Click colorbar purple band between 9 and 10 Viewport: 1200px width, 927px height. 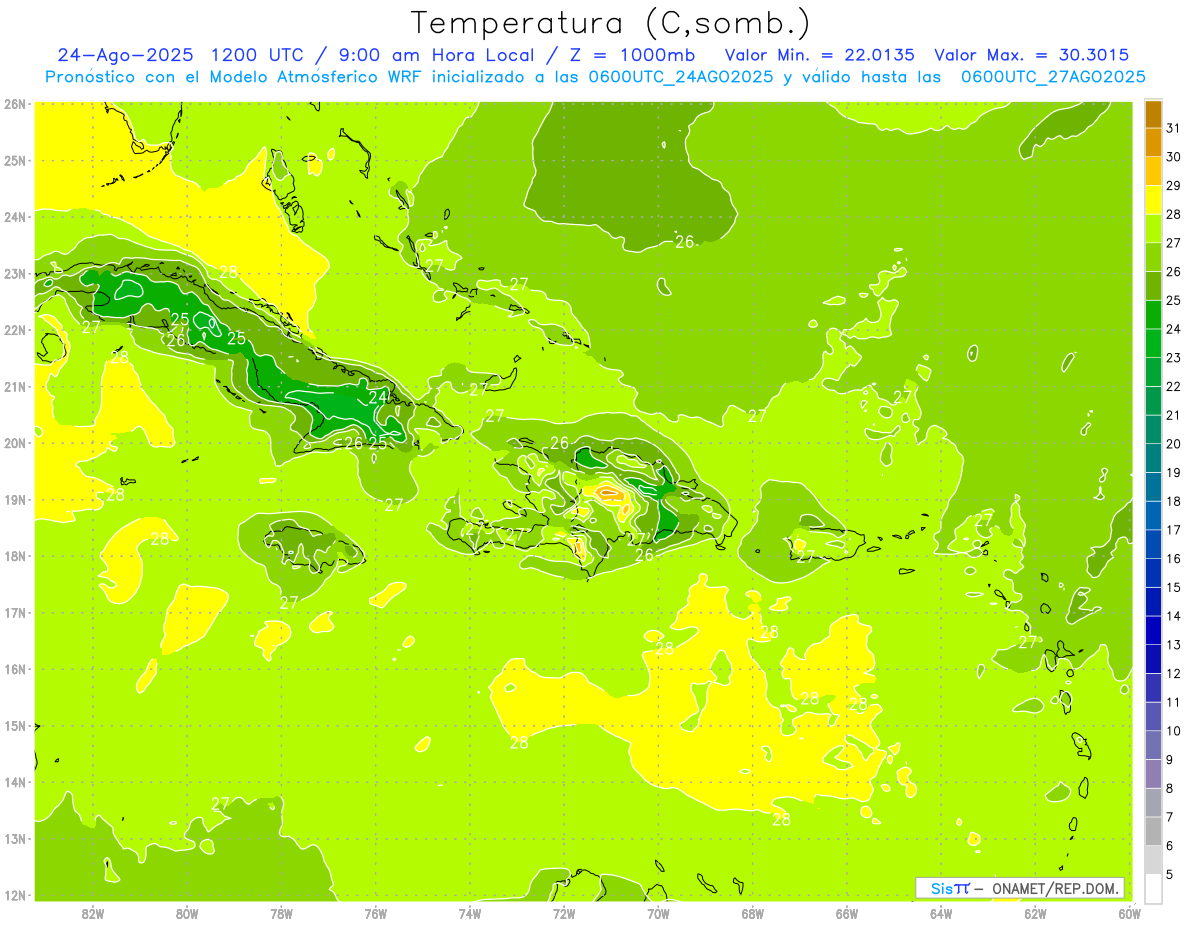(x=1153, y=746)
